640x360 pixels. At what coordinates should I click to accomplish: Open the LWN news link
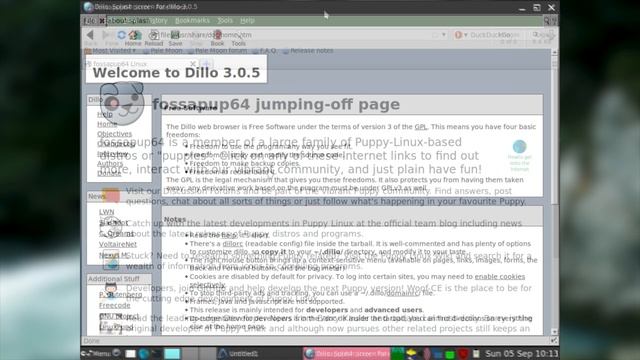pyautogui.click(x=107, y=212)
